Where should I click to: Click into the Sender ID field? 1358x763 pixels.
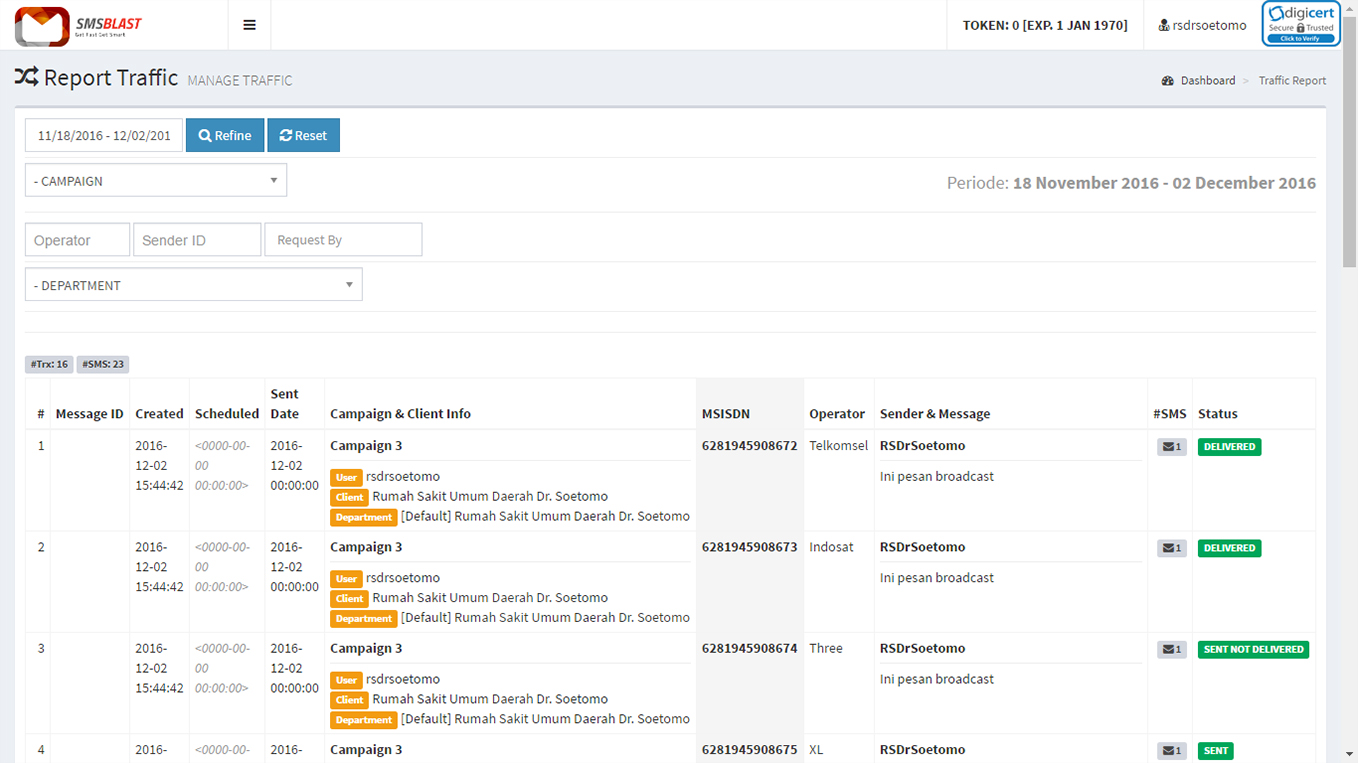point(197,240)
